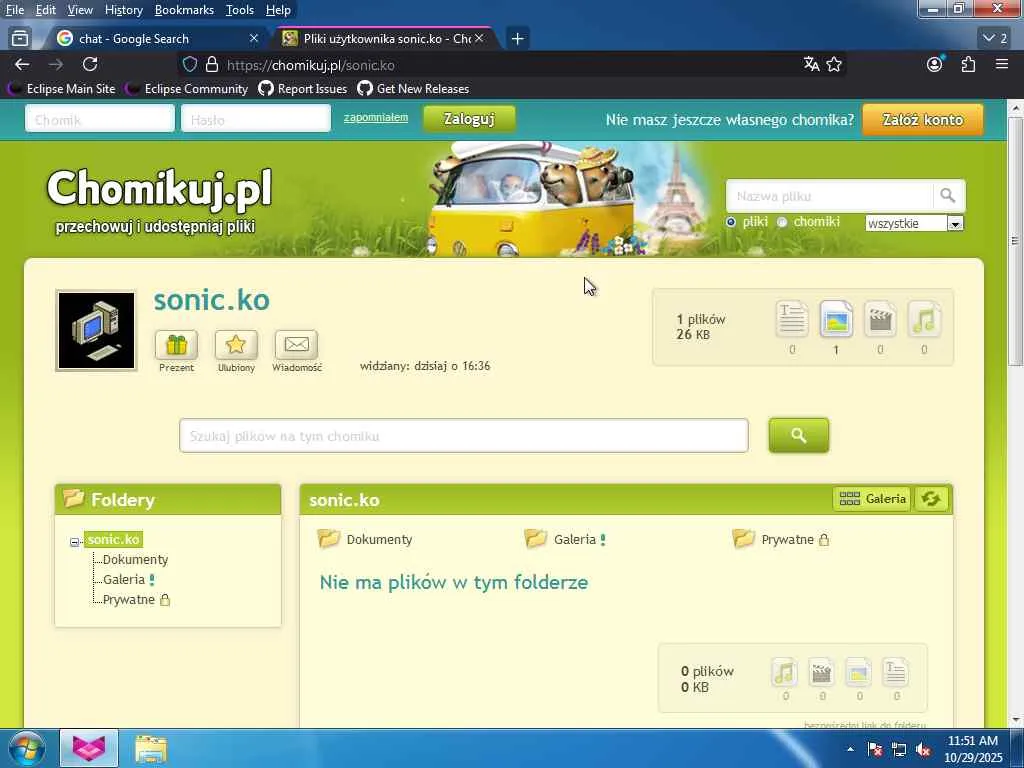Click the tracking protection shield icon
This screenshot has height=768, width=1024.
(189, 65)
